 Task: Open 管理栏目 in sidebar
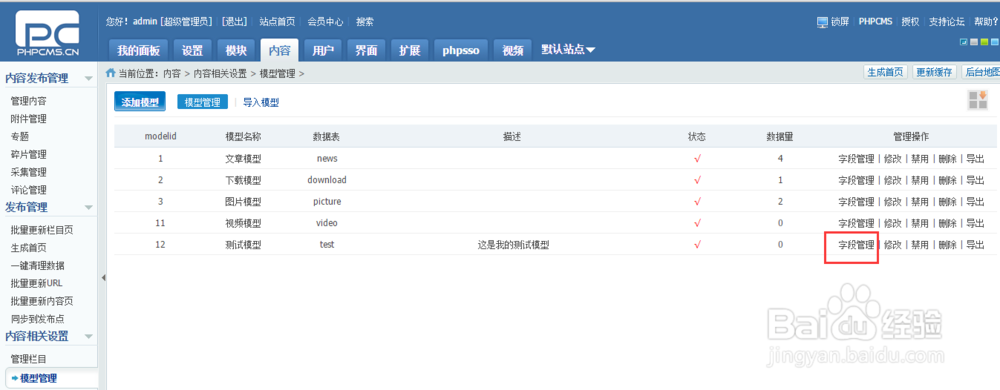click(29, 359)
